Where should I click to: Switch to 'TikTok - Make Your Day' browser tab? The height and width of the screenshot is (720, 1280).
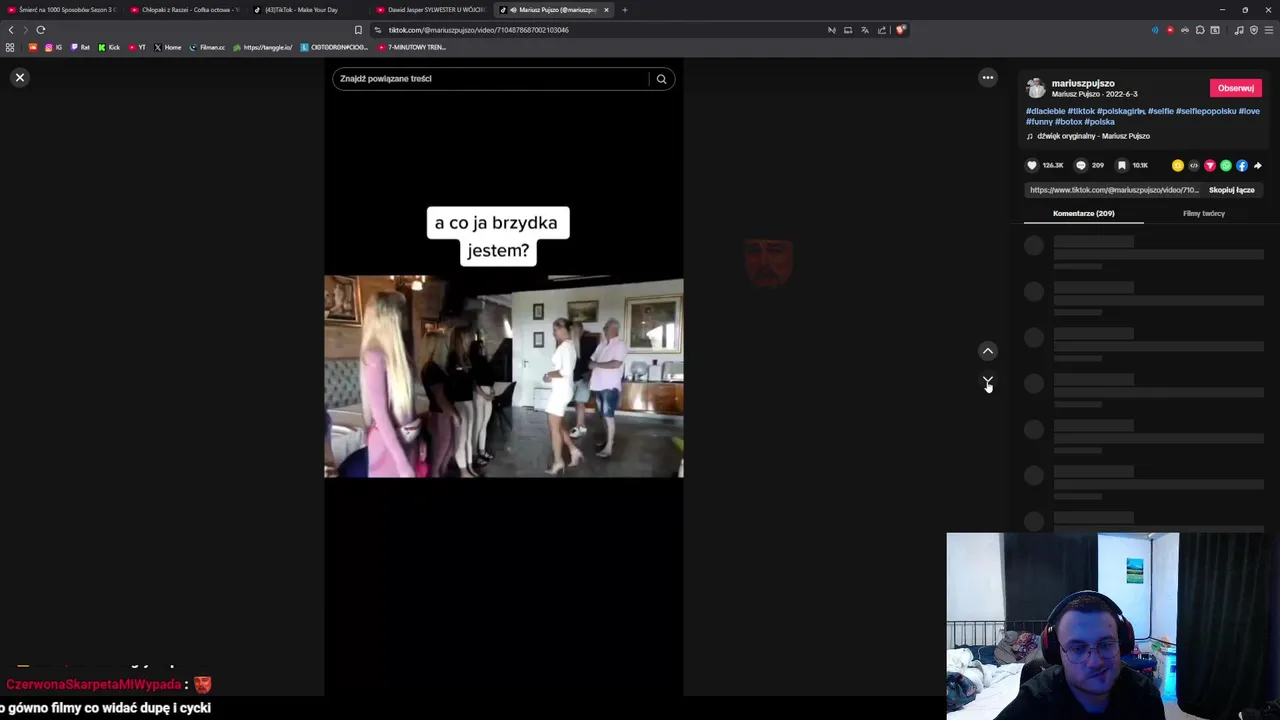click(309, 10)
